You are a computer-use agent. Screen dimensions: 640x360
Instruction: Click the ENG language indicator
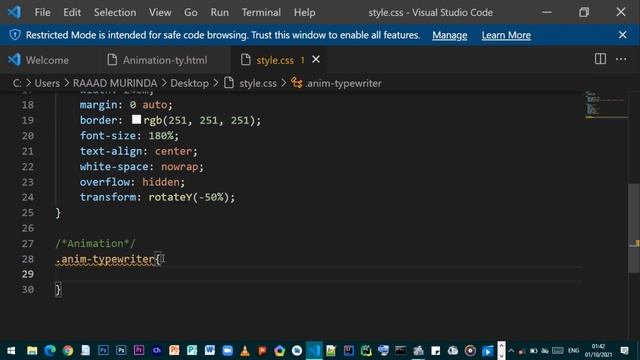click(573, 351)
